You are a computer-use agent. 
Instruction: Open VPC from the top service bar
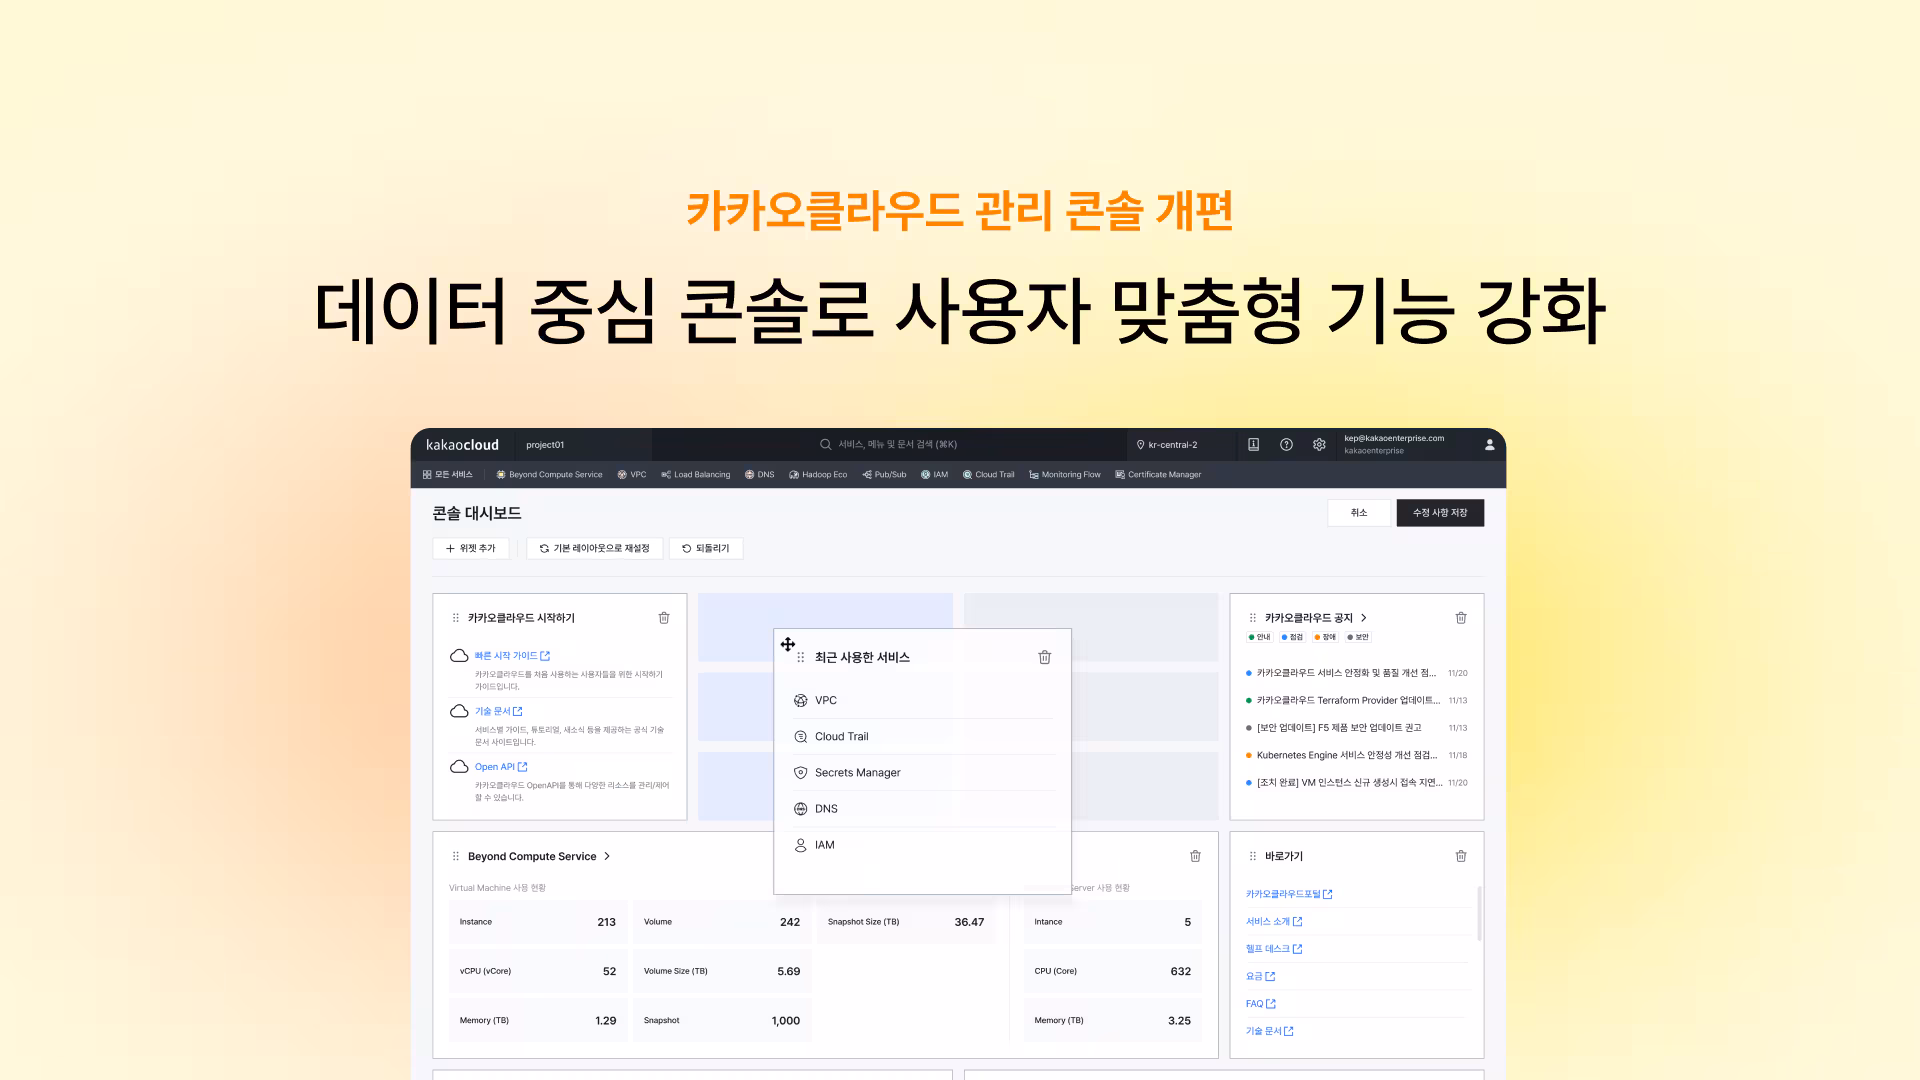[x=631, y=475]
